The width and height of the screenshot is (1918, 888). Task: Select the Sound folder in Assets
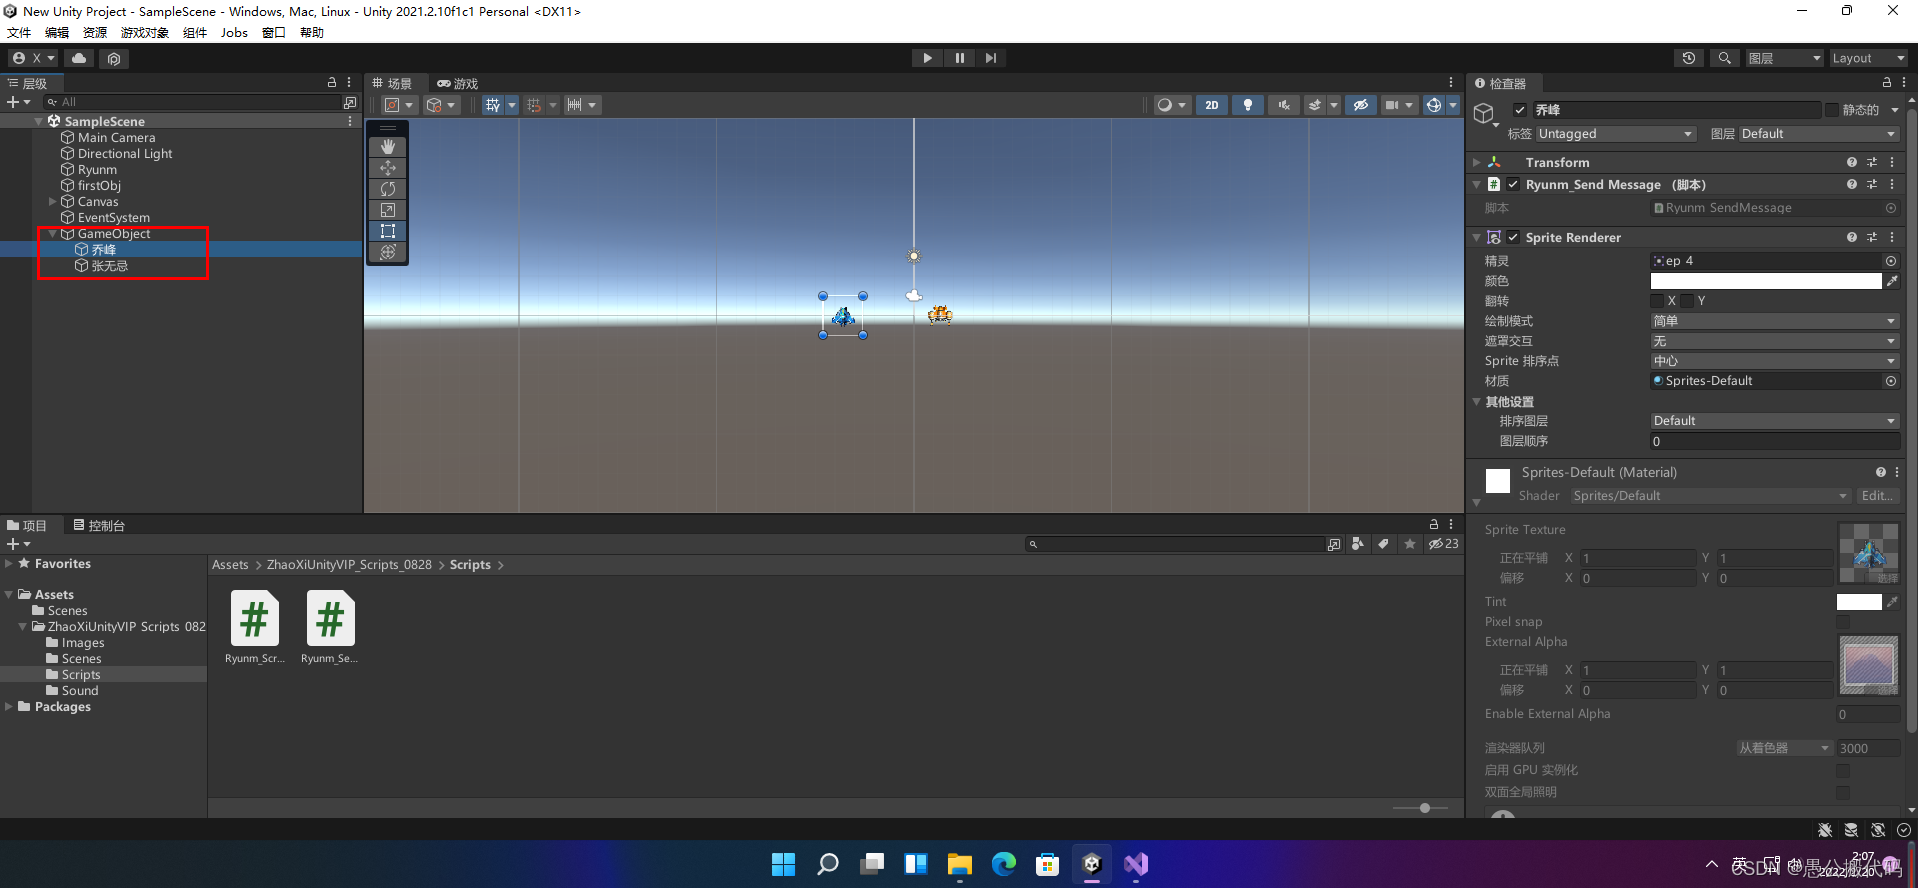pyautogui.click(x=79, y=691)
